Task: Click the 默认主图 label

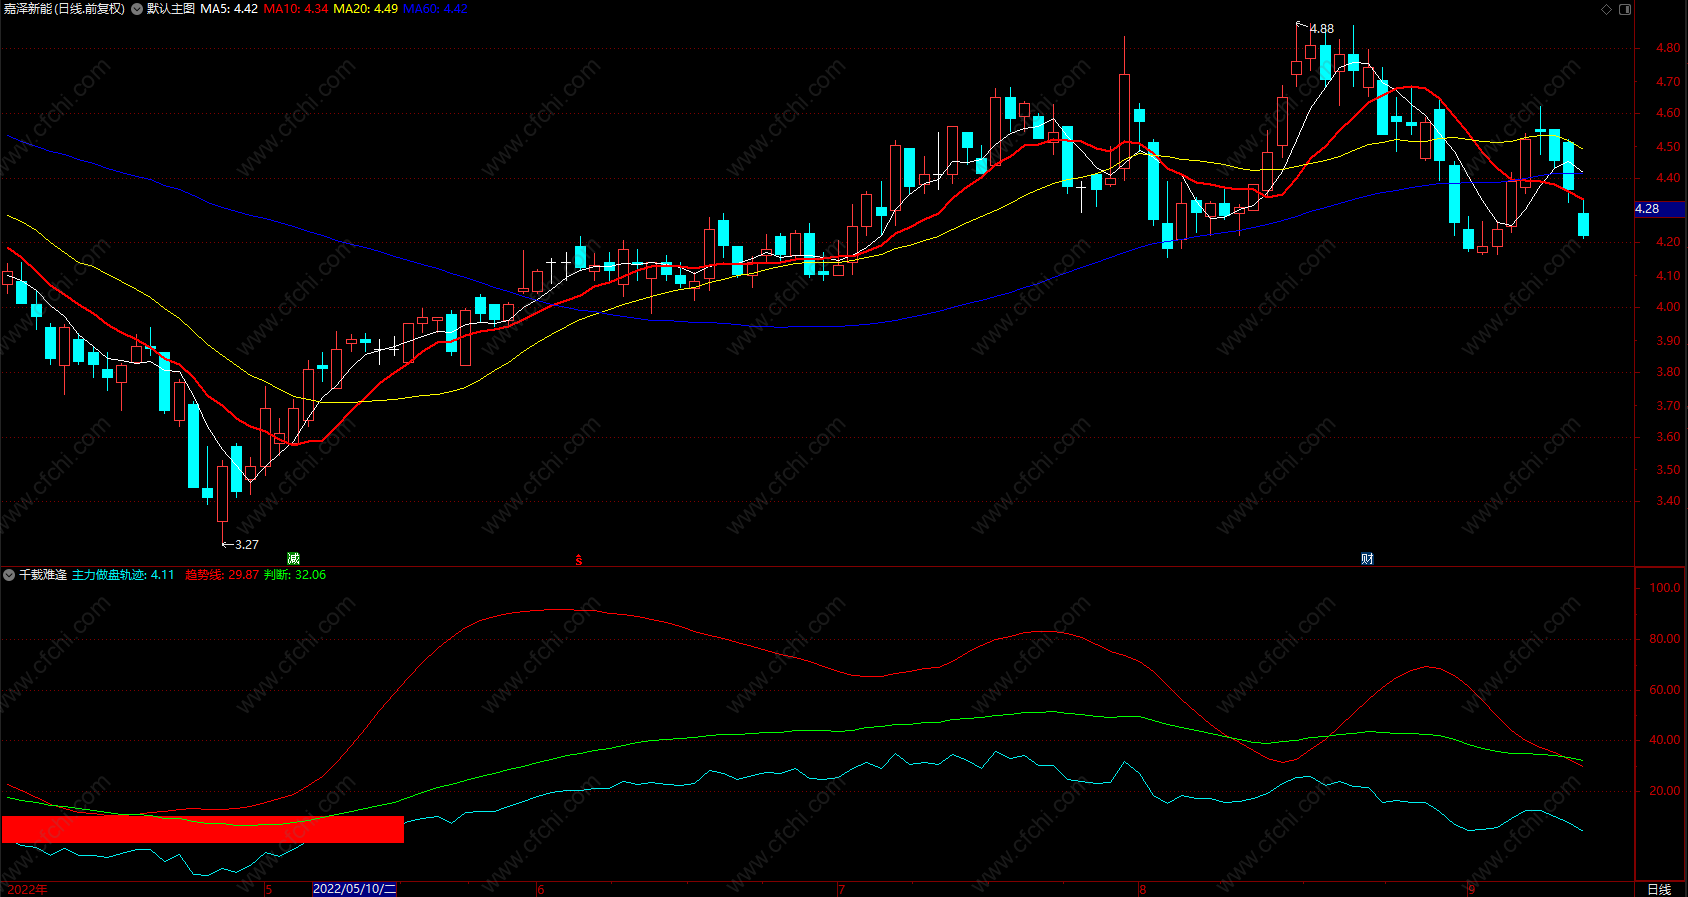Action: [171, 9]
